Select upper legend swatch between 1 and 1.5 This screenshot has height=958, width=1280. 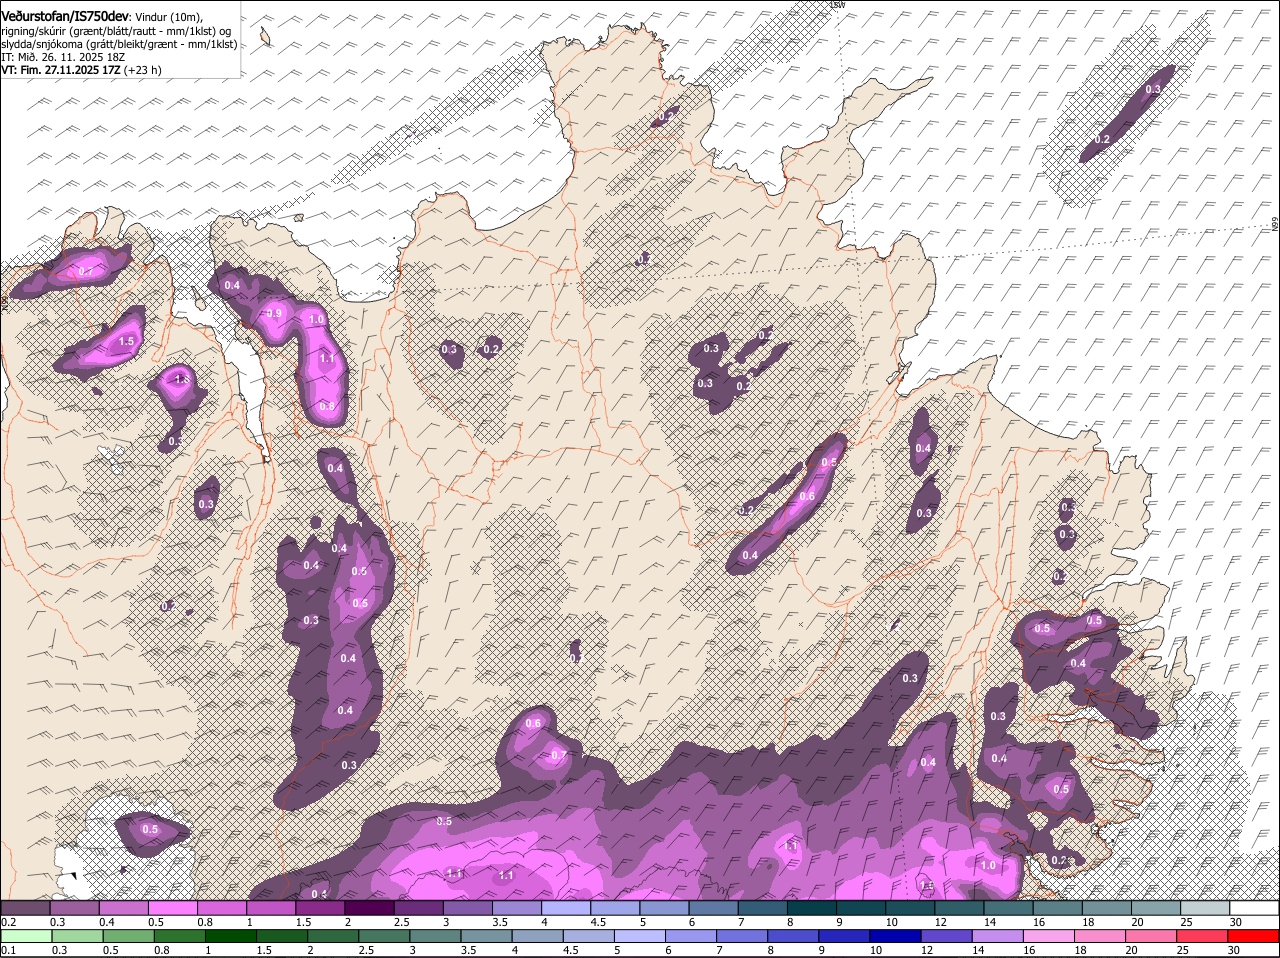271,908
